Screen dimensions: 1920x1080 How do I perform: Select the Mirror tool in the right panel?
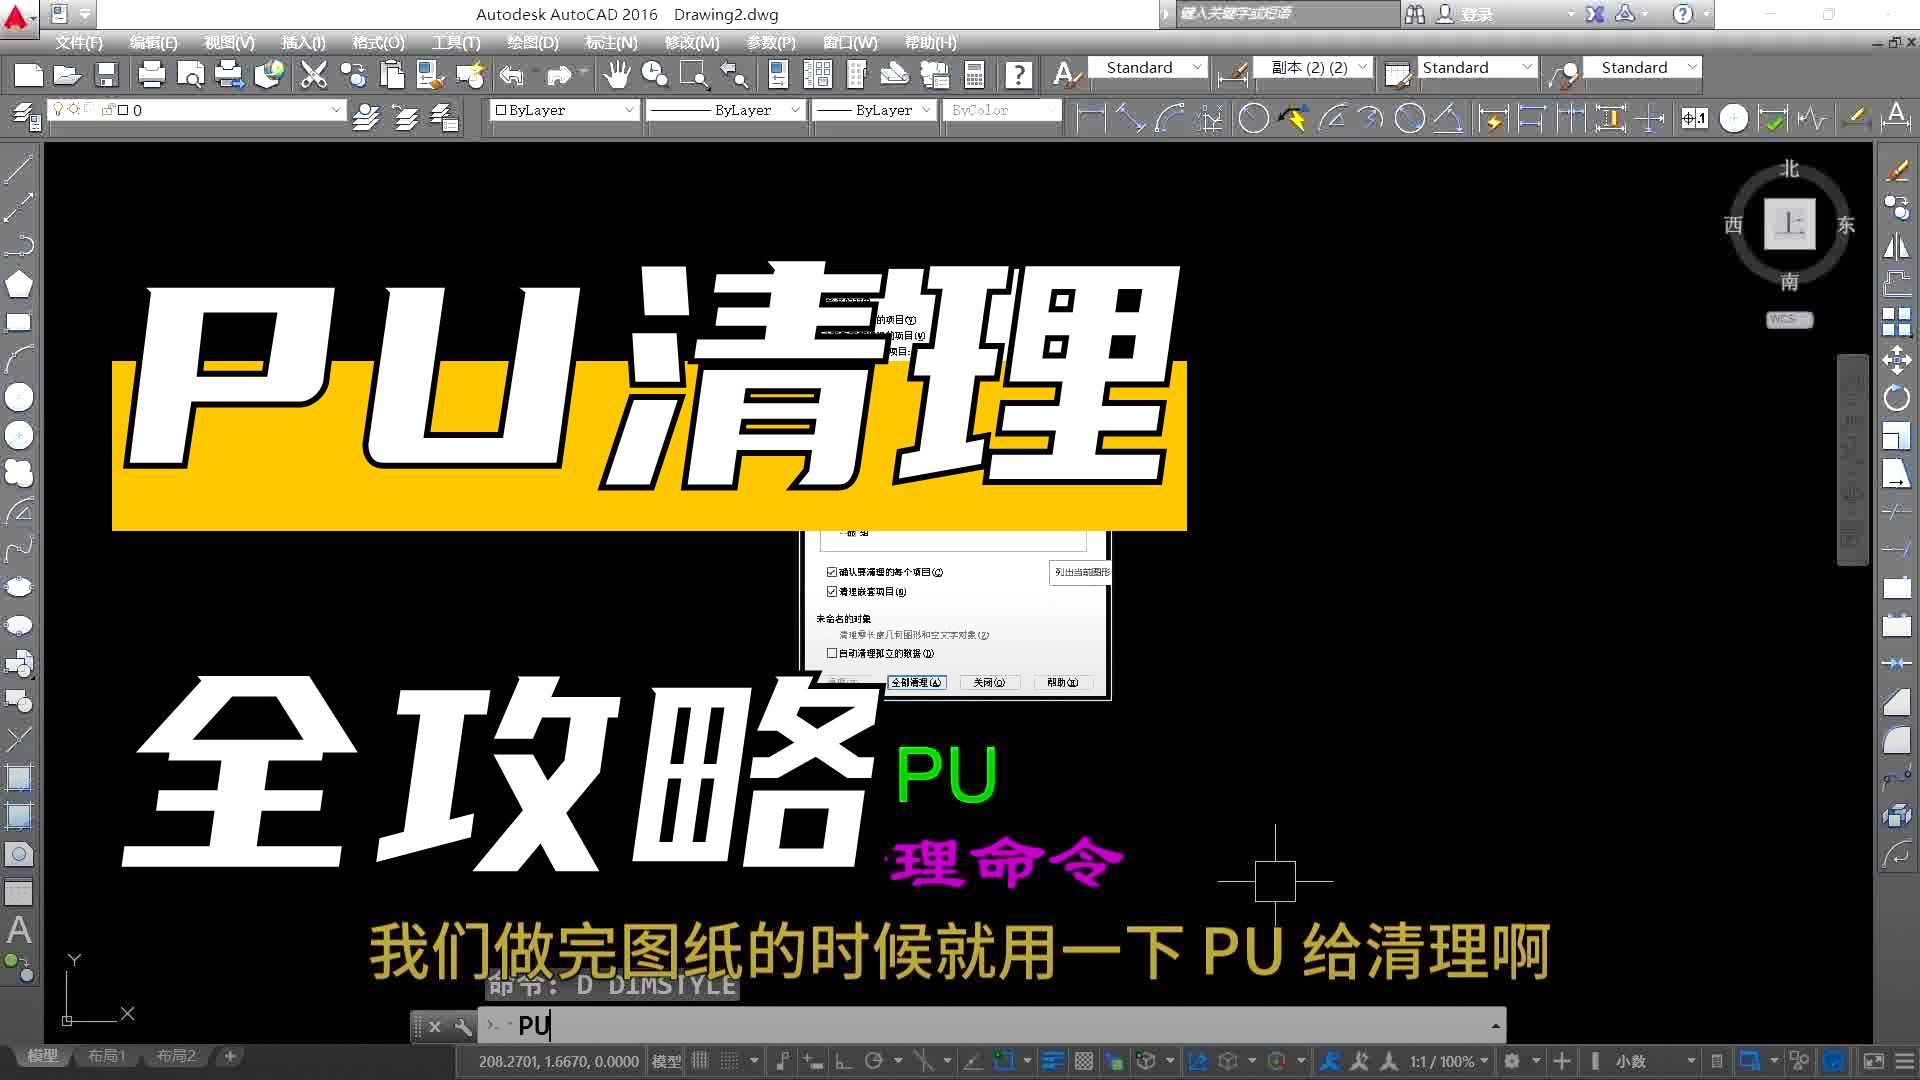pos(1896,247)
